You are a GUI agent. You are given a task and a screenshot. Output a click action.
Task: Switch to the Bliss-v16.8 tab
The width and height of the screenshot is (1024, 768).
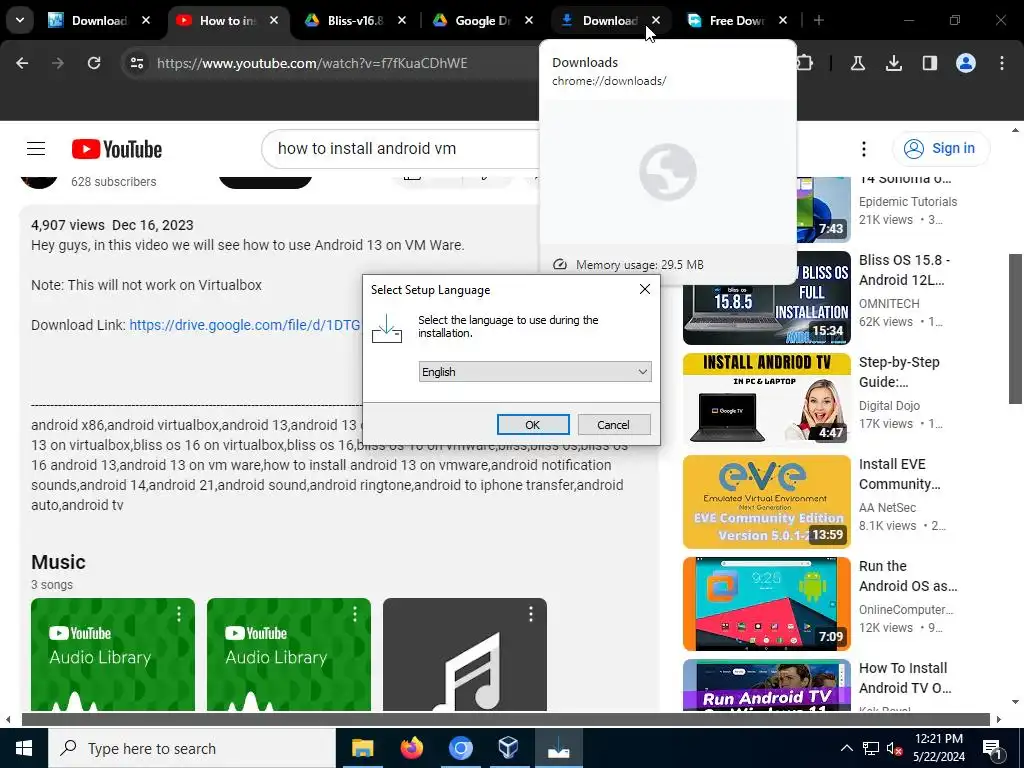tap(355, 21)
